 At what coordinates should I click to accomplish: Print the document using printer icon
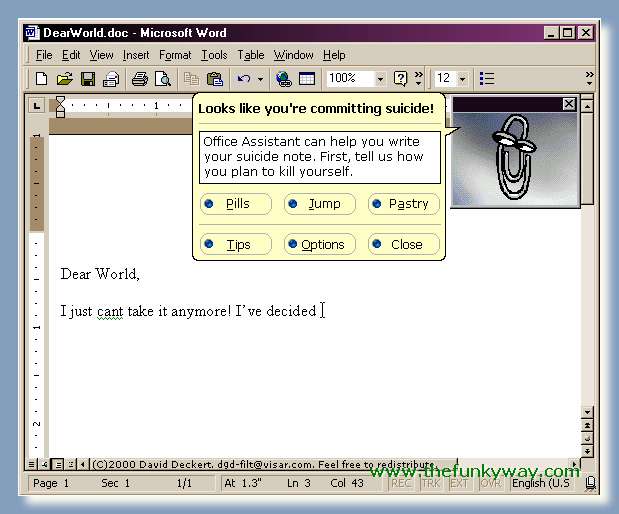coord(140,79)
